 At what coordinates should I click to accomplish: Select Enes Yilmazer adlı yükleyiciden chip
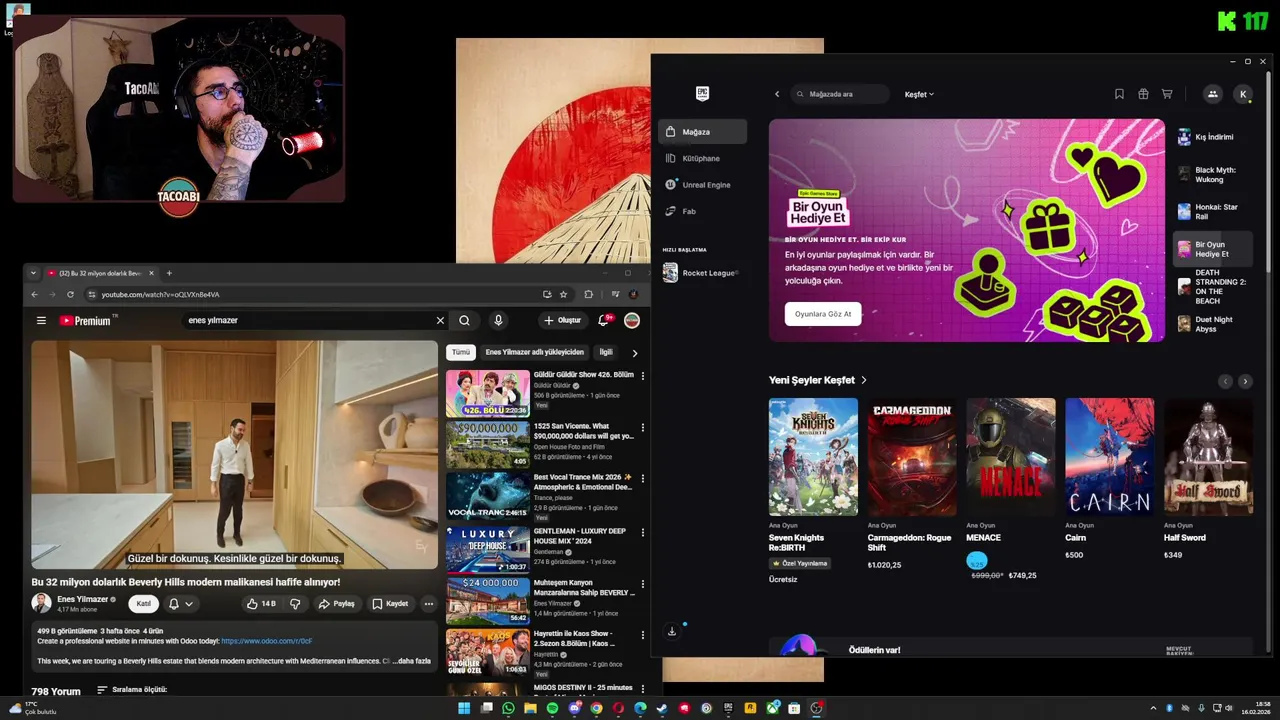point(534,352)
